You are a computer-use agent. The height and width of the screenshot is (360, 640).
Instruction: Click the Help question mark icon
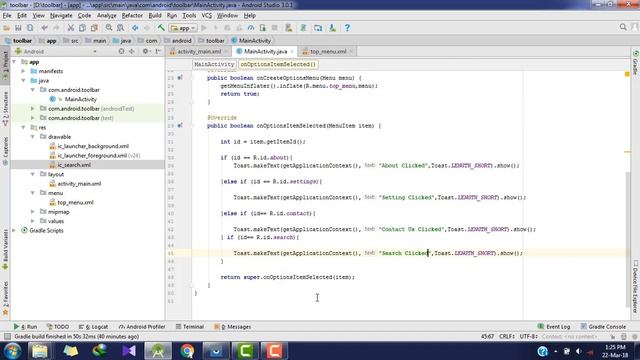(x=347, y=28)
